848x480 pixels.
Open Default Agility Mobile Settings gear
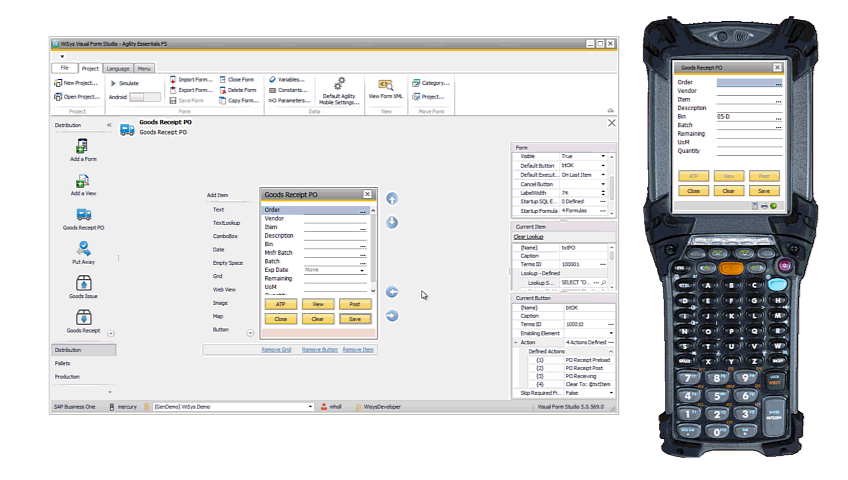click(x=339, y=85)
